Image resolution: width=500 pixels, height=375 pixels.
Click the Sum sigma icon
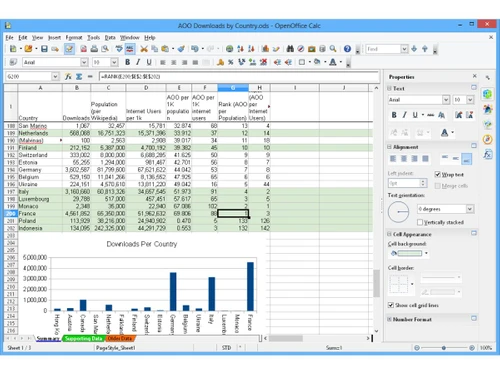[79, 77]
